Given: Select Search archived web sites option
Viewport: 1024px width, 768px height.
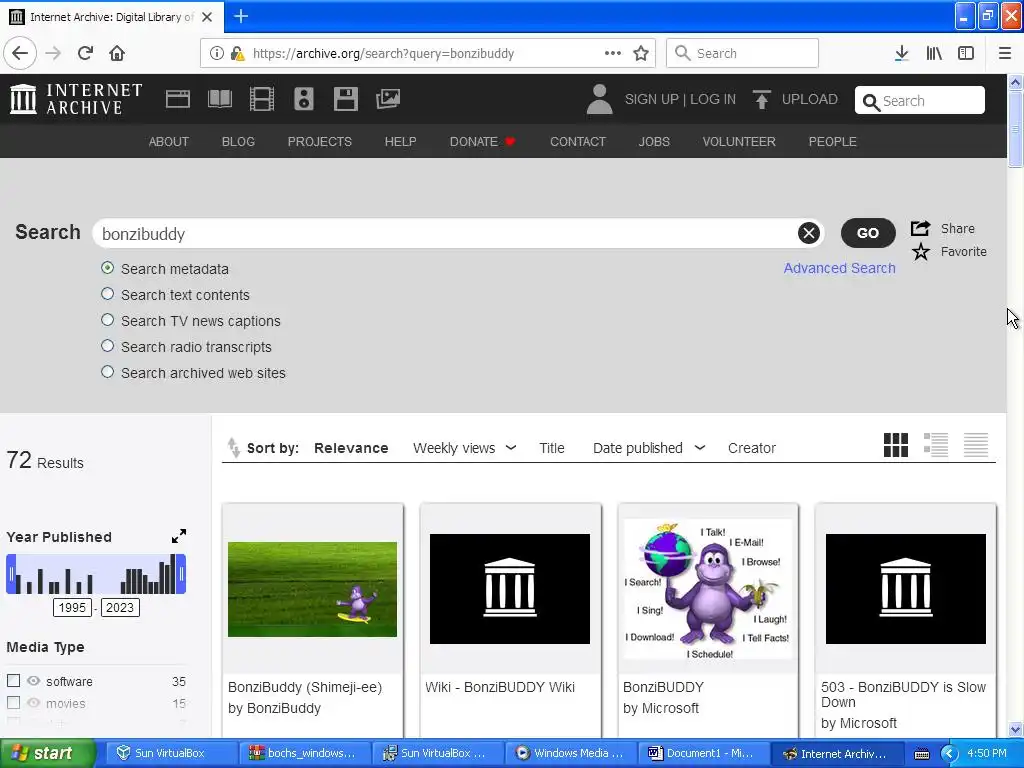Looking at the screenshot, I should 108,372.
